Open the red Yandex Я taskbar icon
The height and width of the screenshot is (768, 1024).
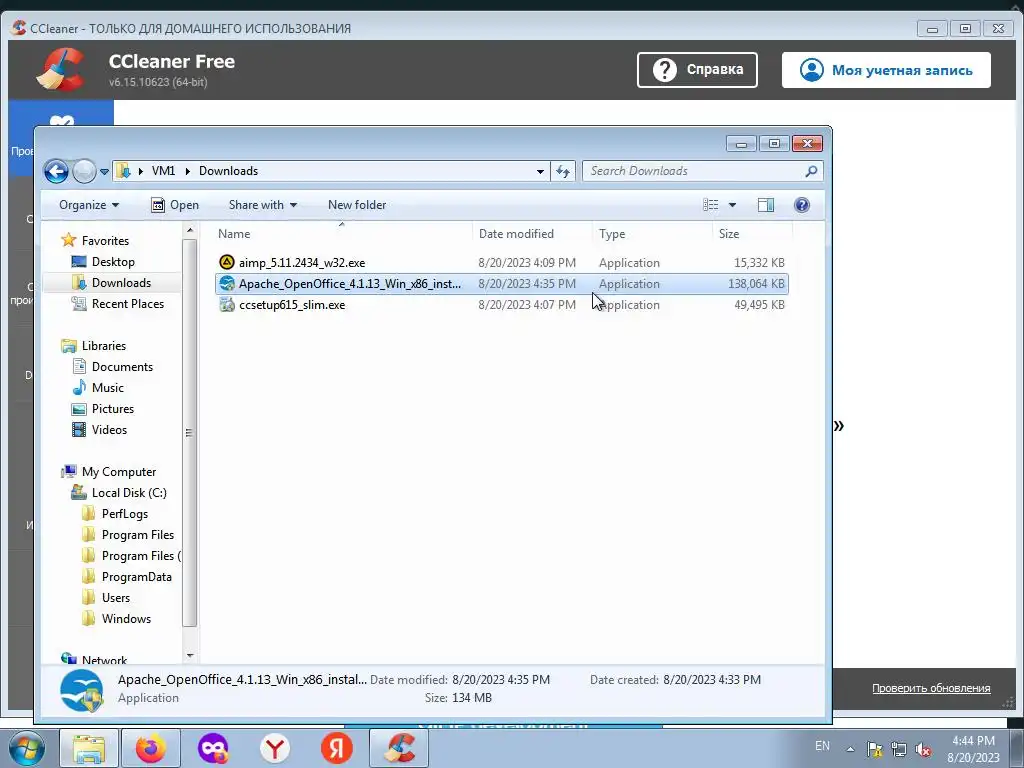(x=337, y=748)
